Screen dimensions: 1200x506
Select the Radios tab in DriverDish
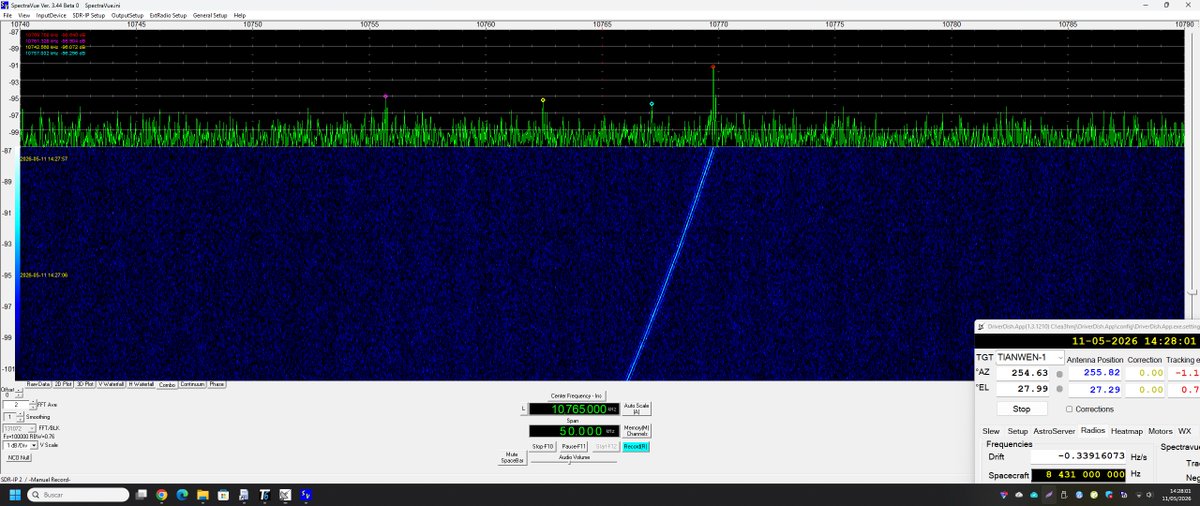pos(1093,430)
